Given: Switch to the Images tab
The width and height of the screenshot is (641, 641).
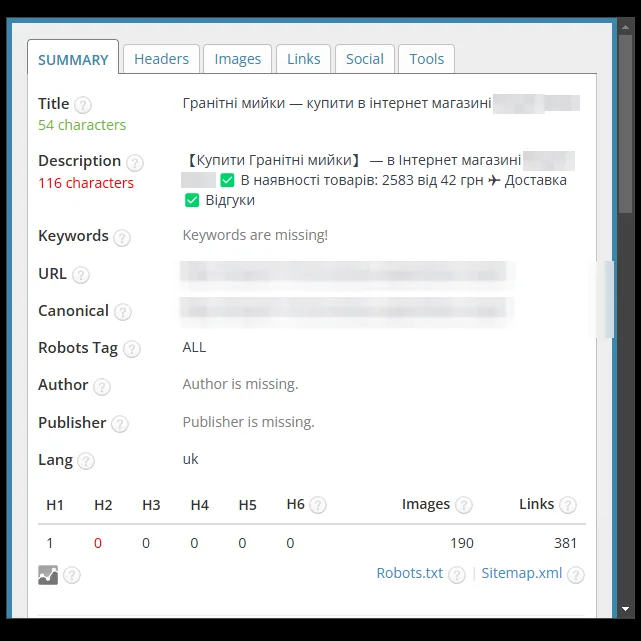Looking at the screenshot, I should click(238, 59).
